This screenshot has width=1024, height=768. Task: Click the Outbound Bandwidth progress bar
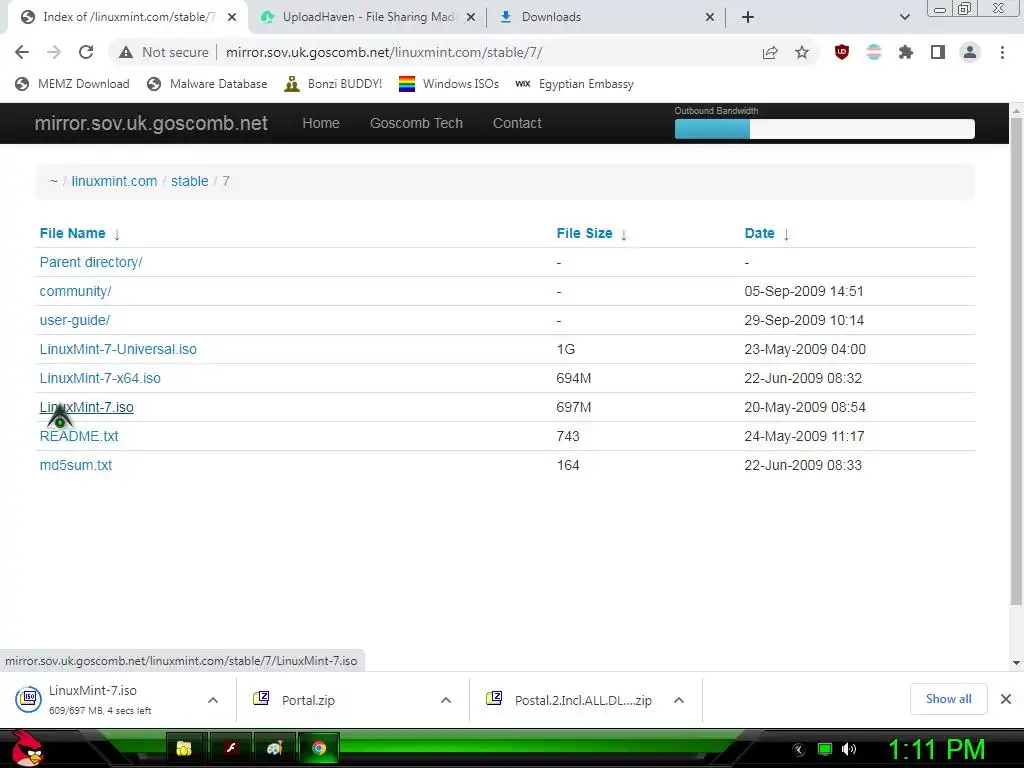tap(824, 129)
